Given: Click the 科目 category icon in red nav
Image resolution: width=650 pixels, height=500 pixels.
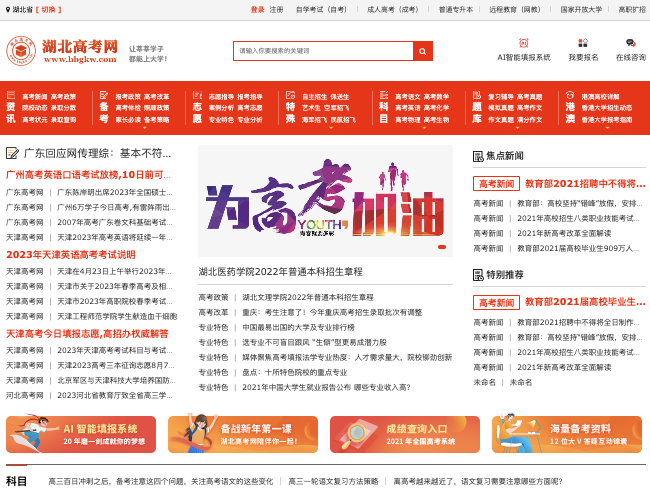Looking at the screenshot, I should click(x=384, y=95).
